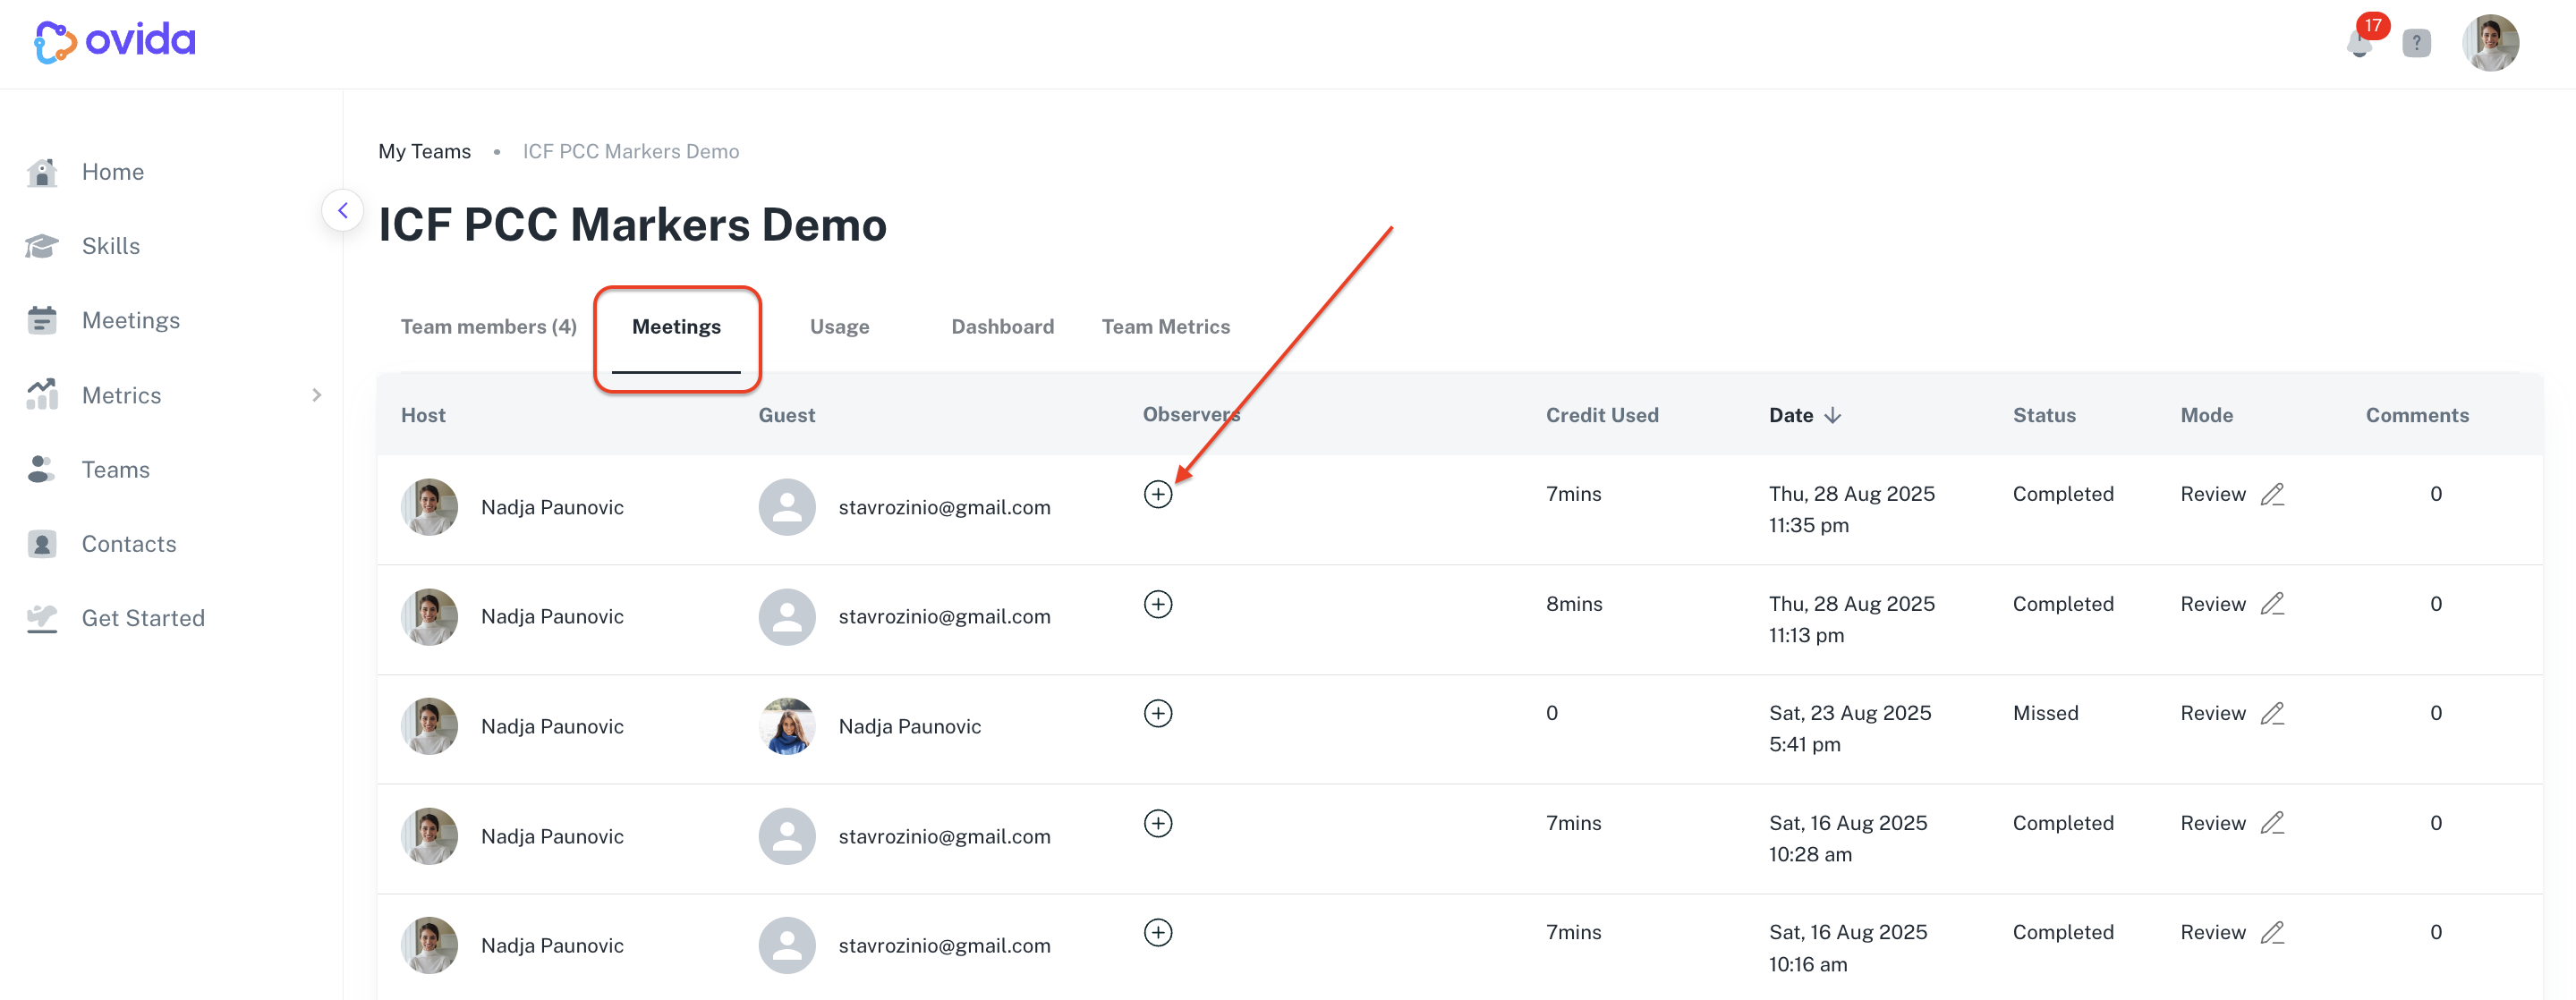Open the Dashboard tab

point(1003,327)
